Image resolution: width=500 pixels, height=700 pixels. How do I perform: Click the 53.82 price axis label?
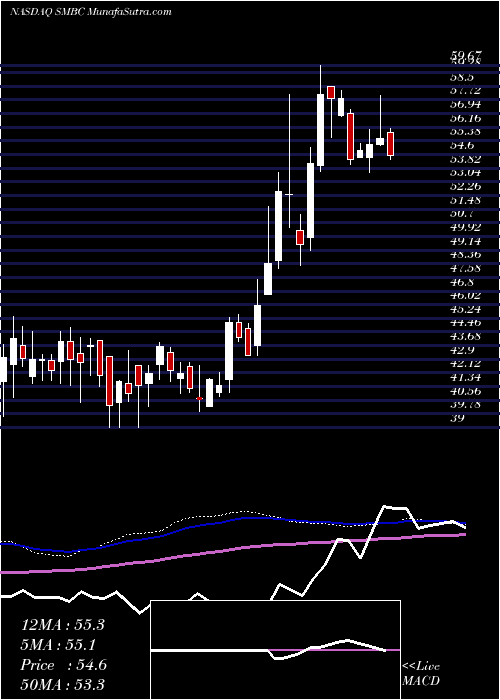465,159
